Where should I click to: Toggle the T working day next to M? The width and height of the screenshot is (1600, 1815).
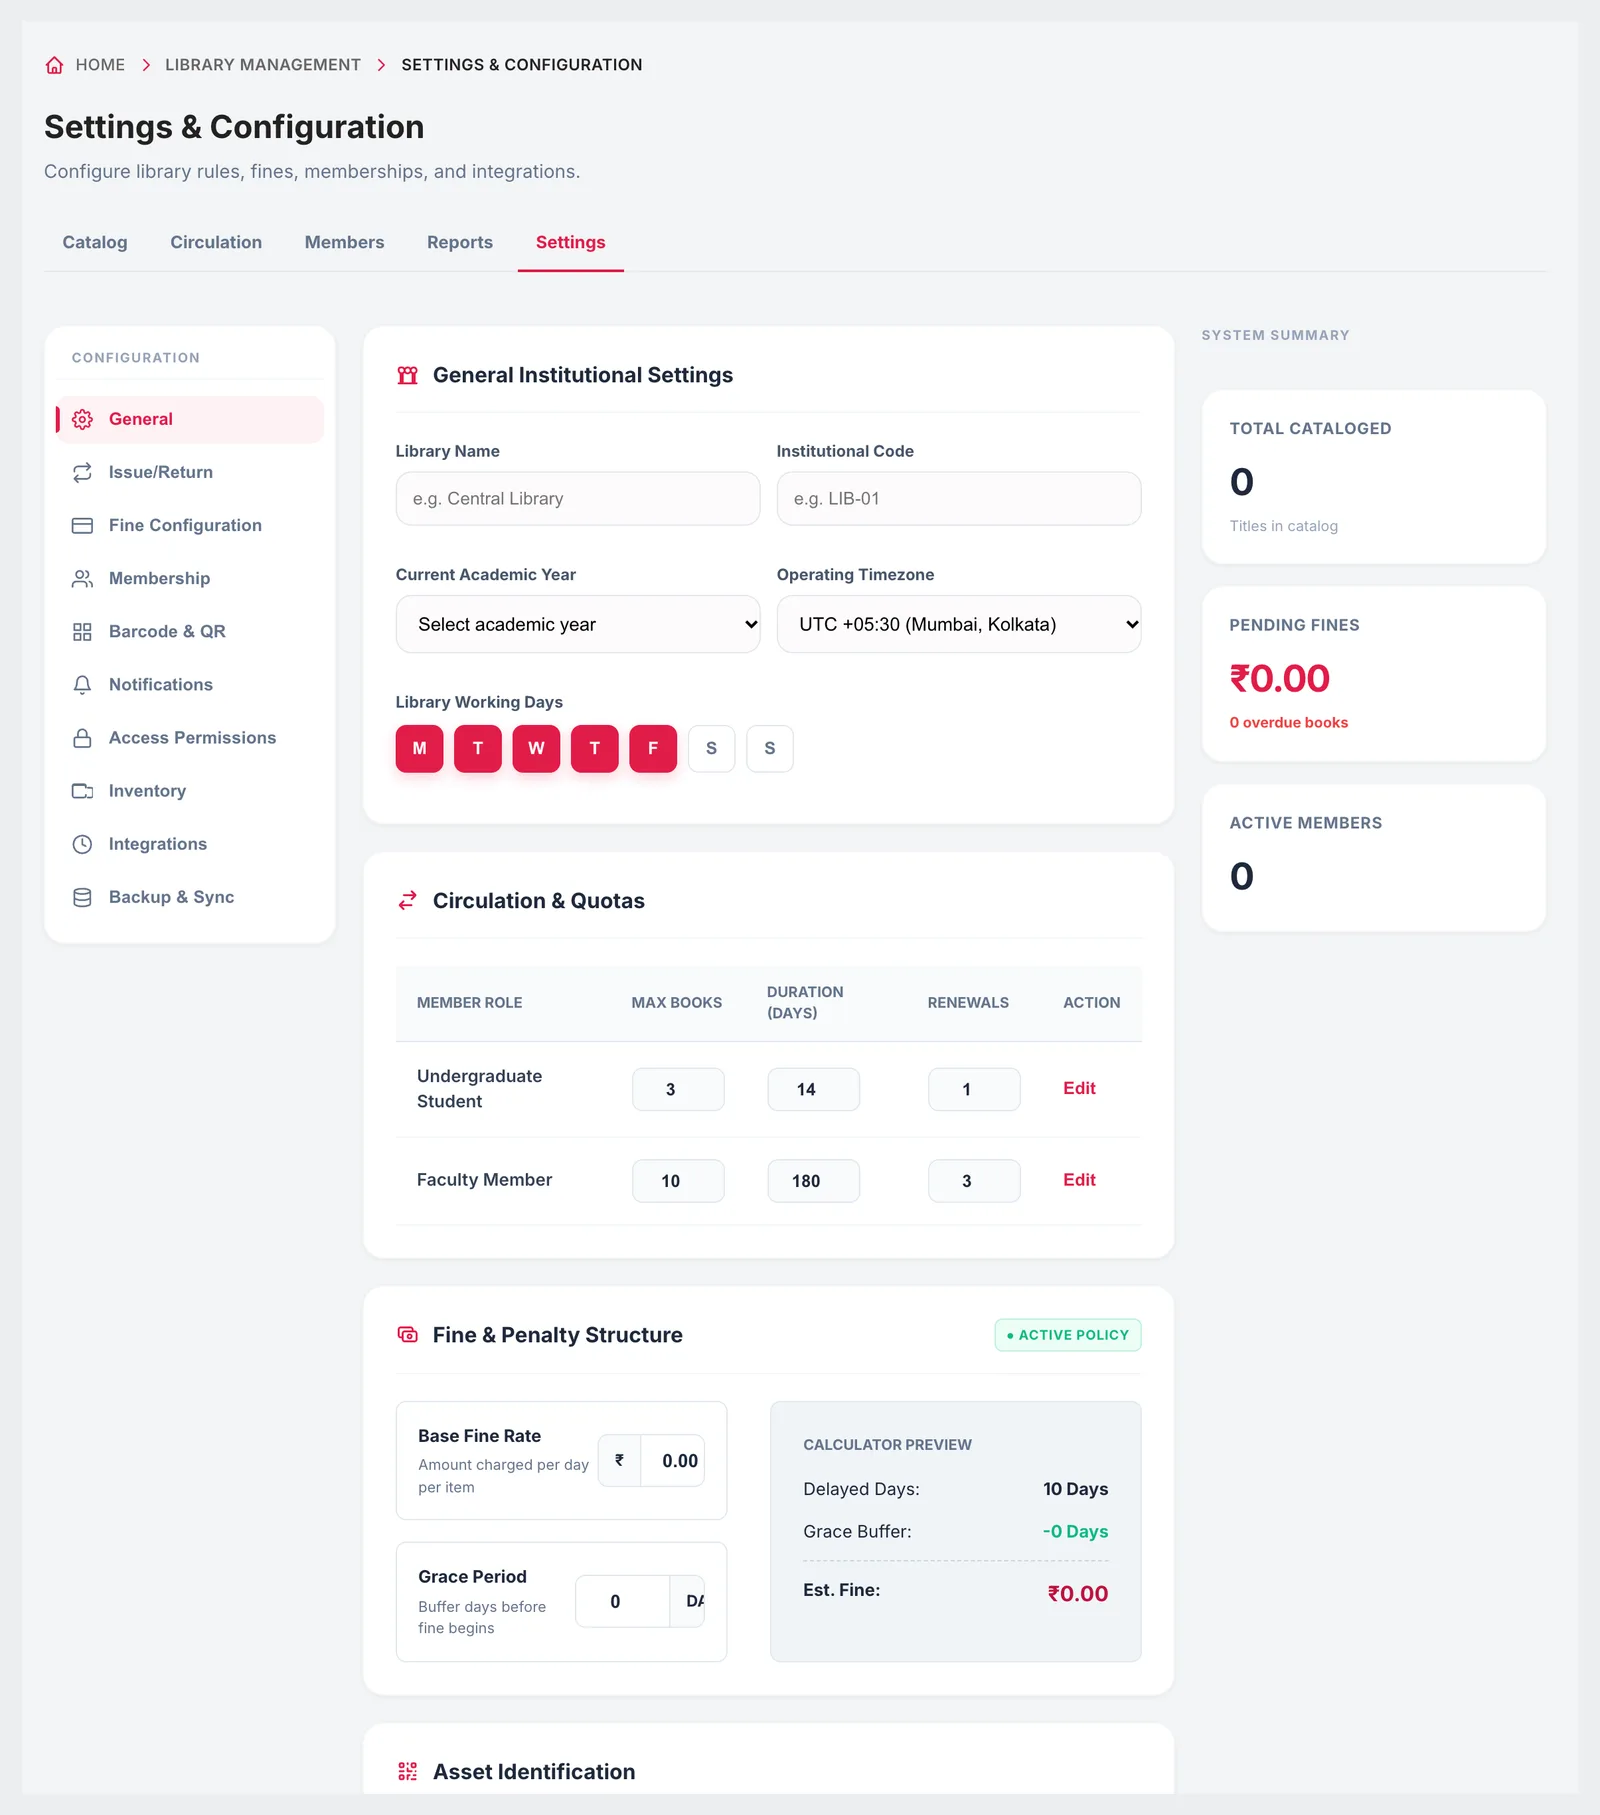click(478, 749)
